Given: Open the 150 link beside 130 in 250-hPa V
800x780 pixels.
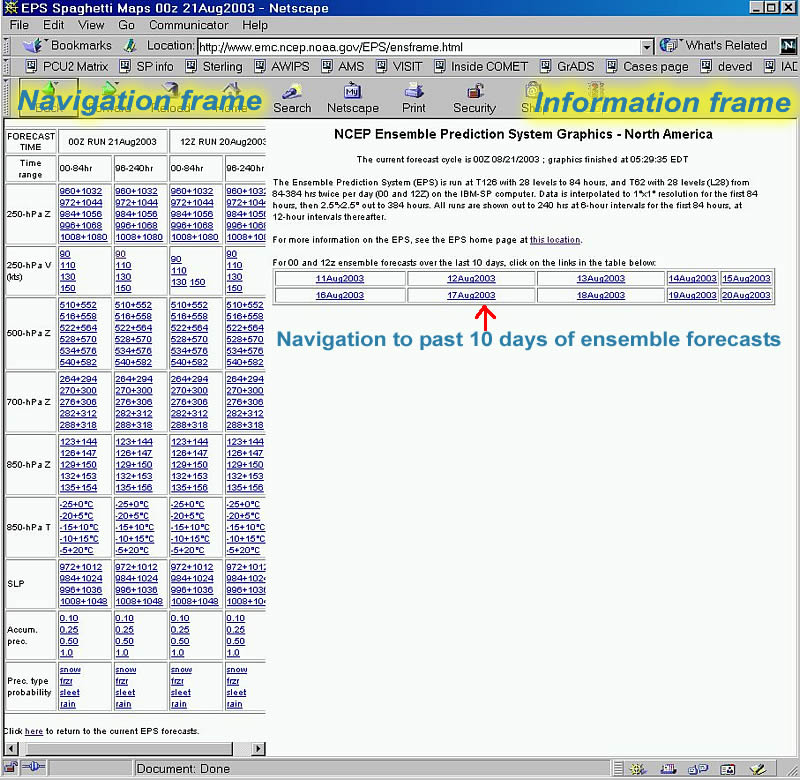Looking at the screenshot, I should pos(197,282).
